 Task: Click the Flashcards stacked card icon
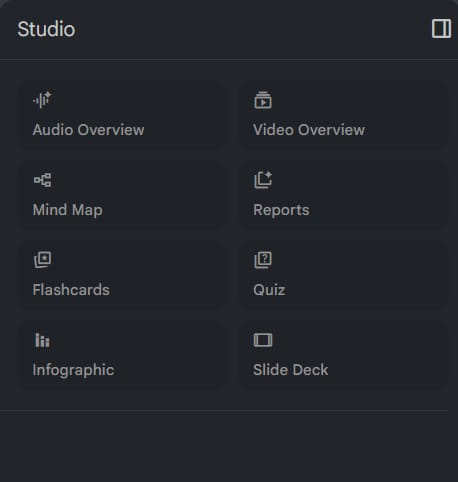click(43, 260)
